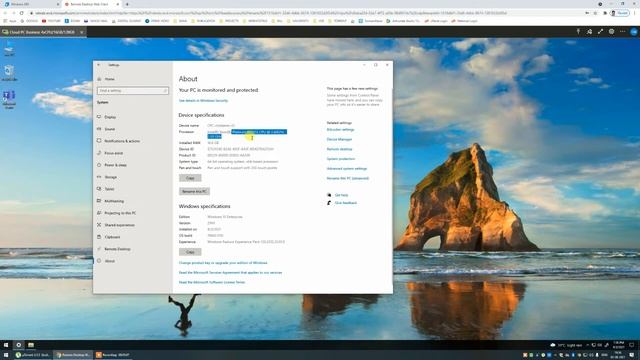Viewport: 640px width, 360px height.
Task: Focus the Find a setting search box
Action: coord(133,91)
